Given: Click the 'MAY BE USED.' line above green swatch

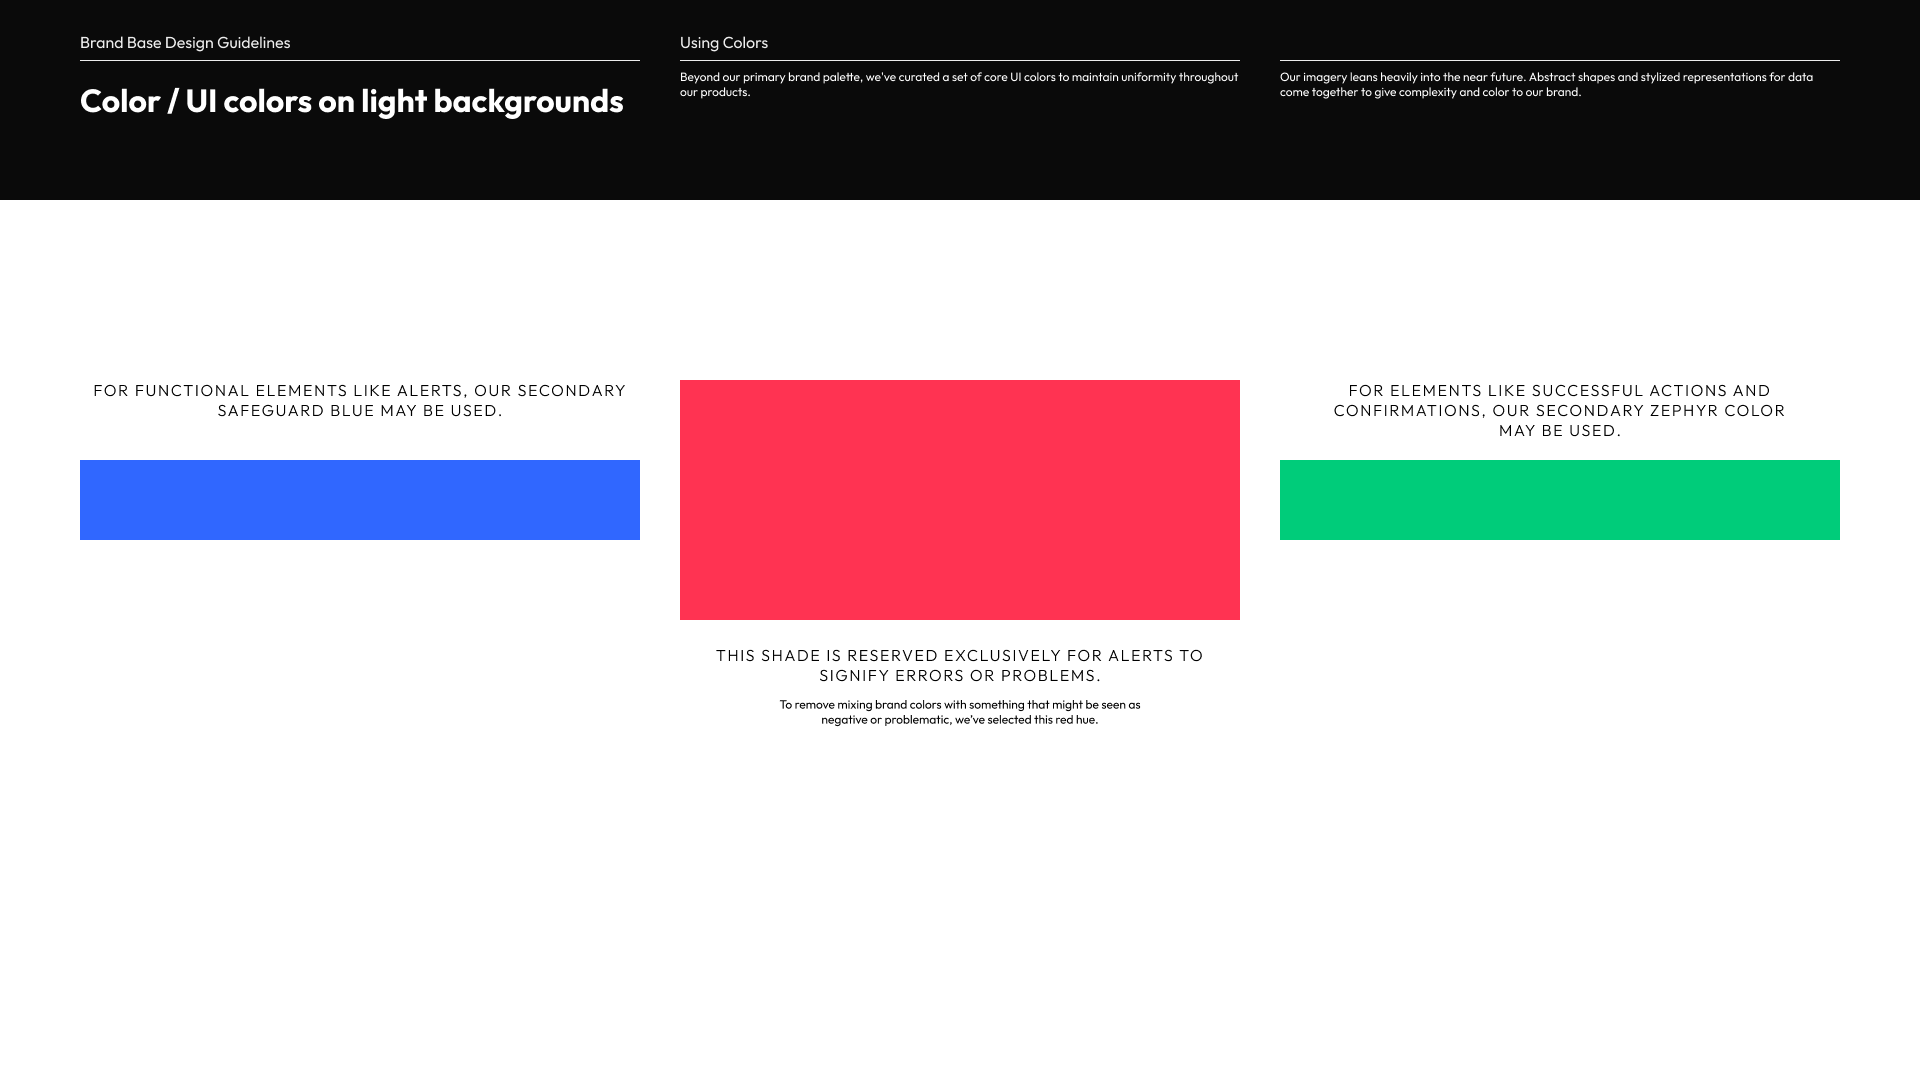Looking at the screenshot, I should 1559,431.
